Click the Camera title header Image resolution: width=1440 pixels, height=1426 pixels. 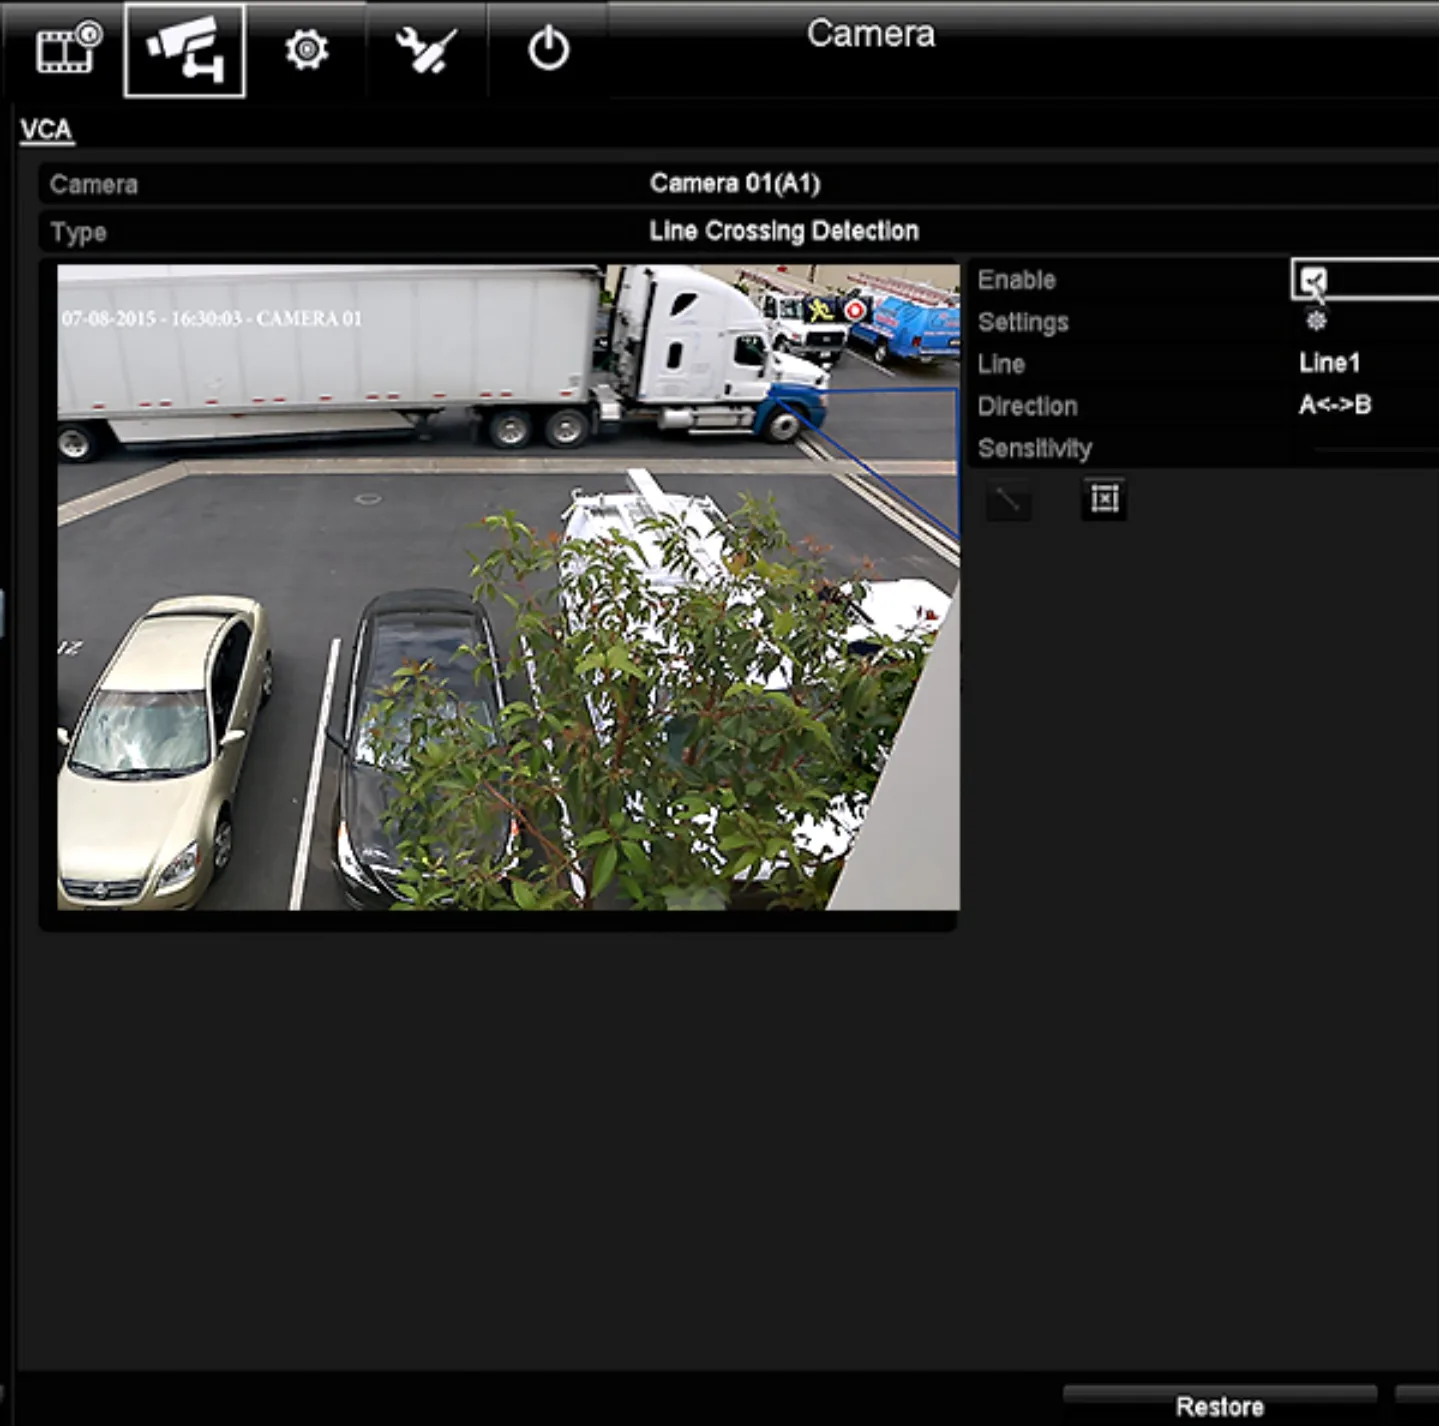click(x=871, y=34)
